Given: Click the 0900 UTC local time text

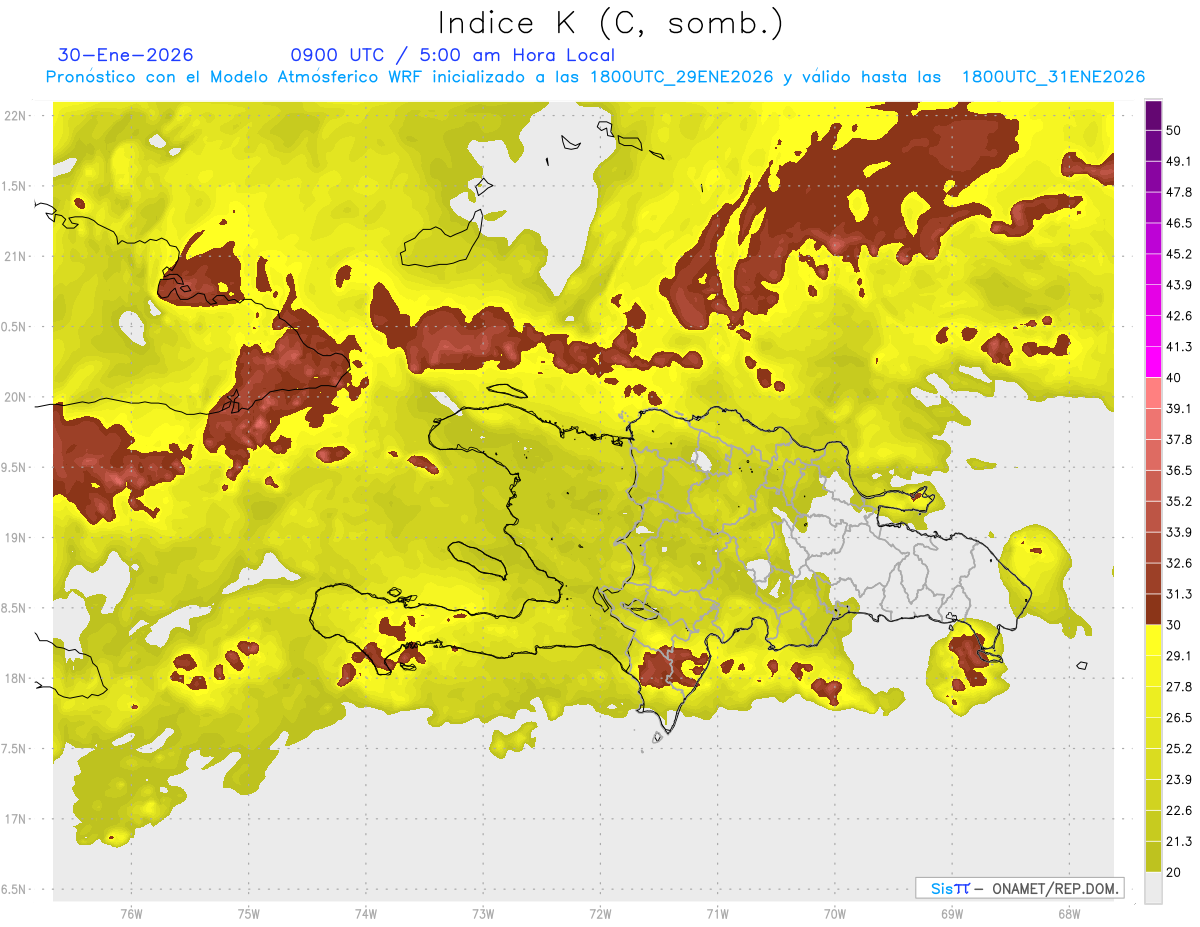Looking at the screenshot, I should 452,55.
